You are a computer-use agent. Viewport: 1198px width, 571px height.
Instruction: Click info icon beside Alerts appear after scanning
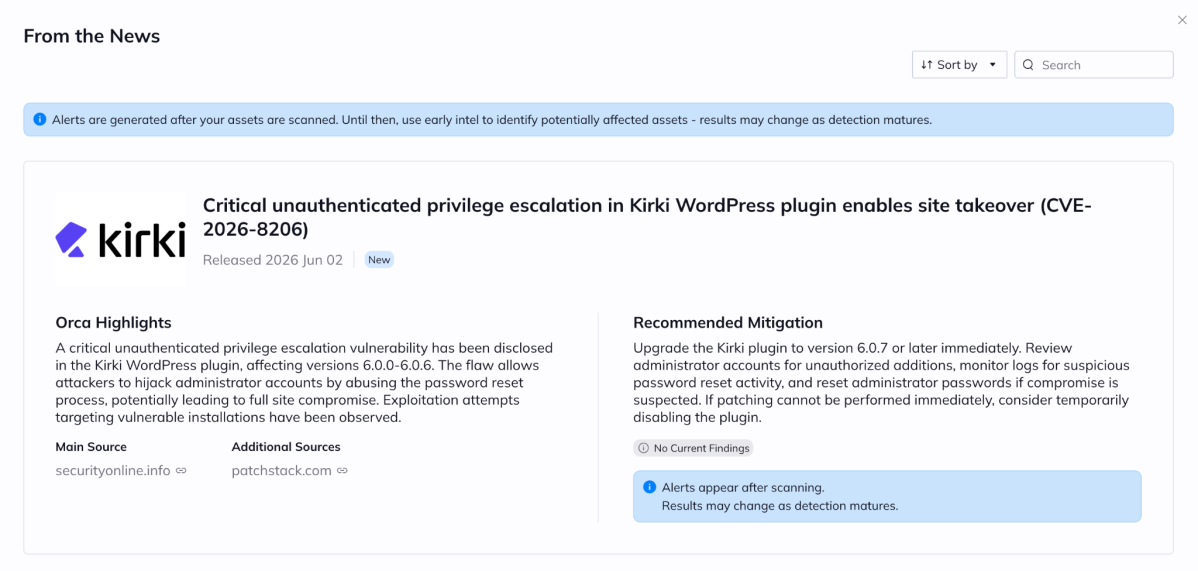[x=649, y=487]
